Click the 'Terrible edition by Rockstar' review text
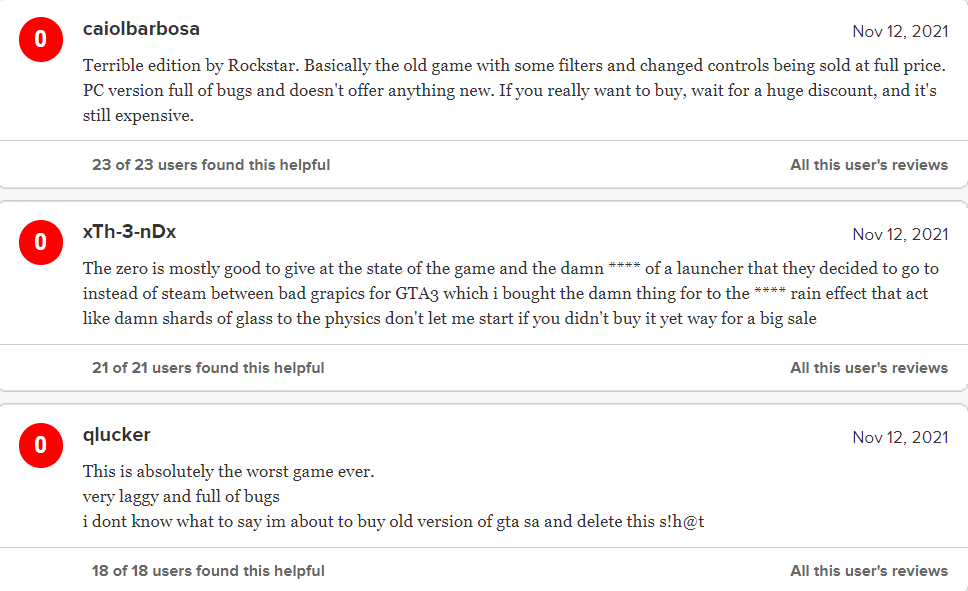The image size is (968, 591). coord(514,90)
